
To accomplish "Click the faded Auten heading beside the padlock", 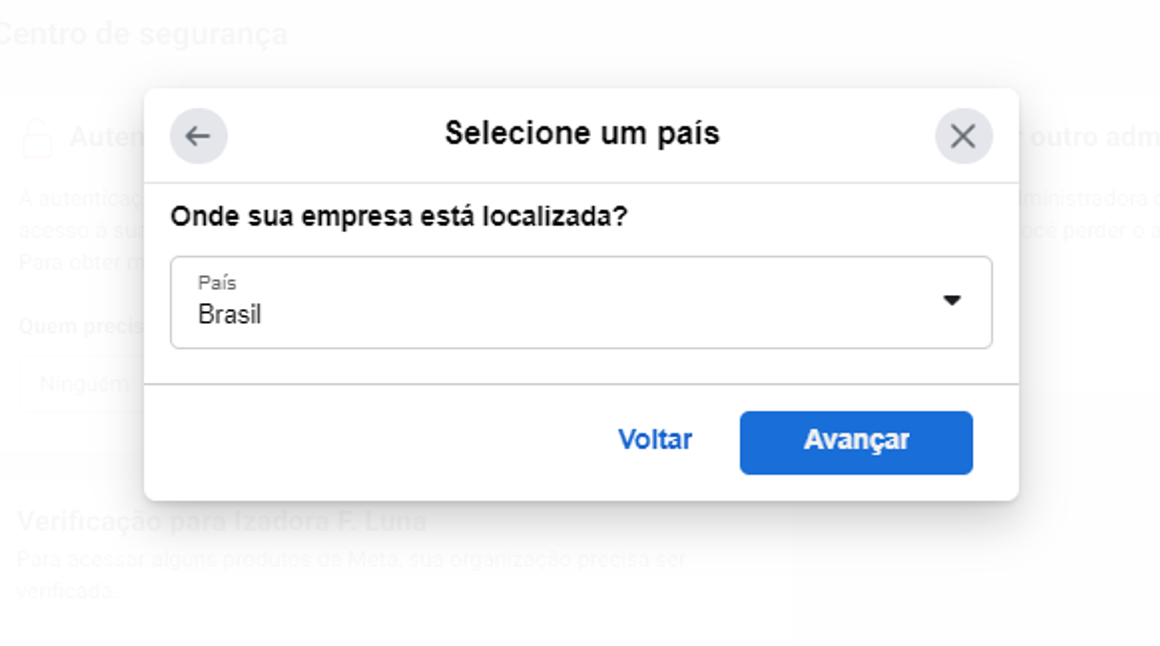I will point(107,137).
